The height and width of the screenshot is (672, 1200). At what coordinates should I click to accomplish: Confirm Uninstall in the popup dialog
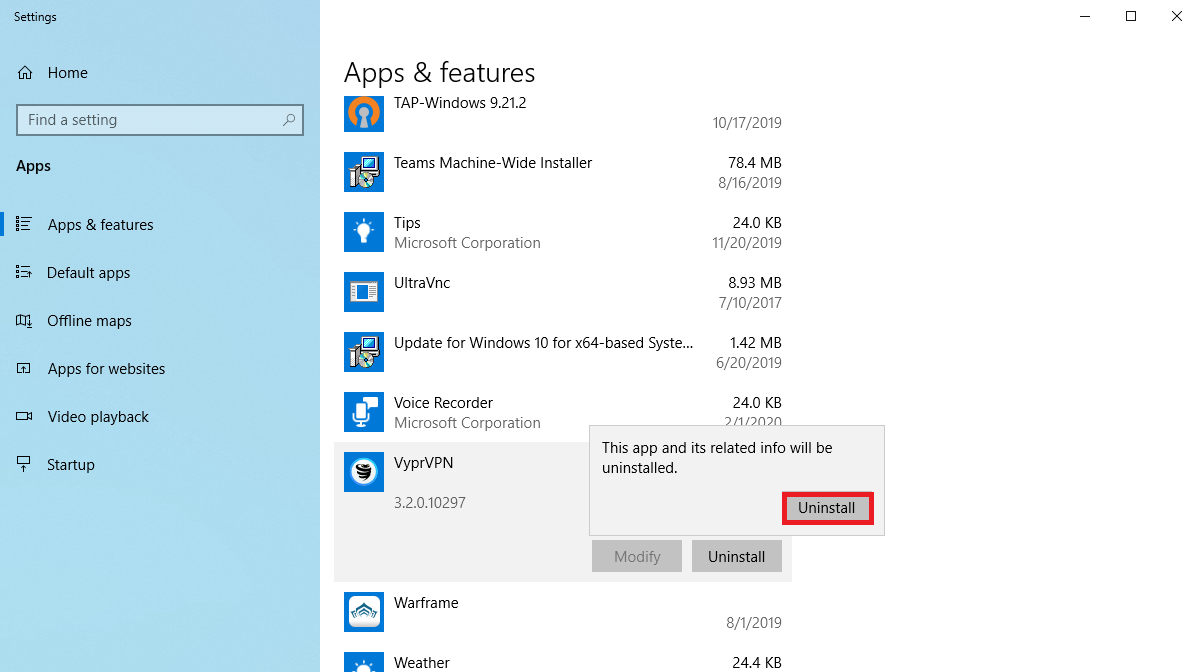tap(827, 508)
